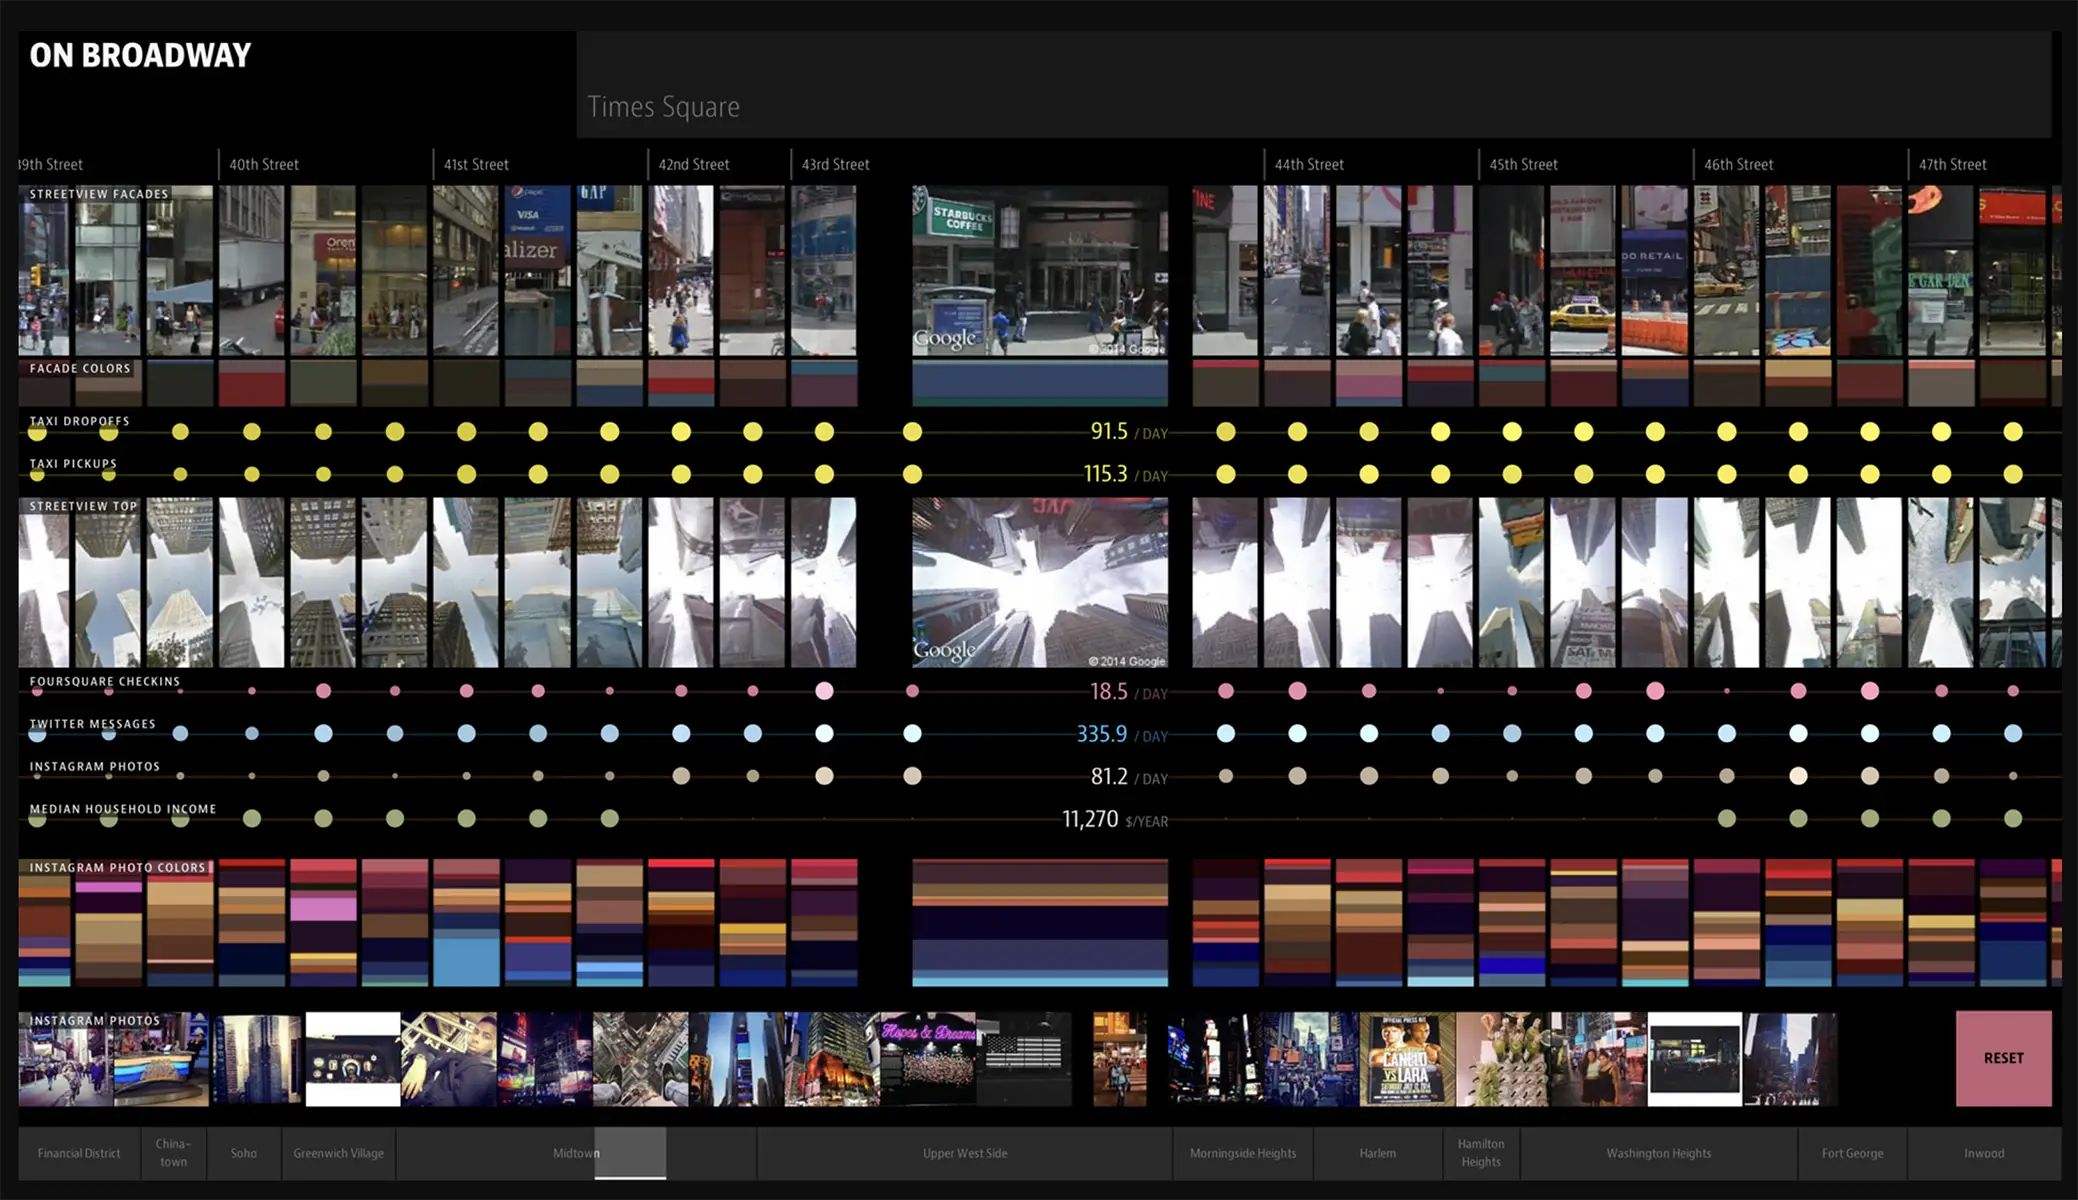Open the Harlem neighborhood tab
2078x1200 pixels.
1377,1153
